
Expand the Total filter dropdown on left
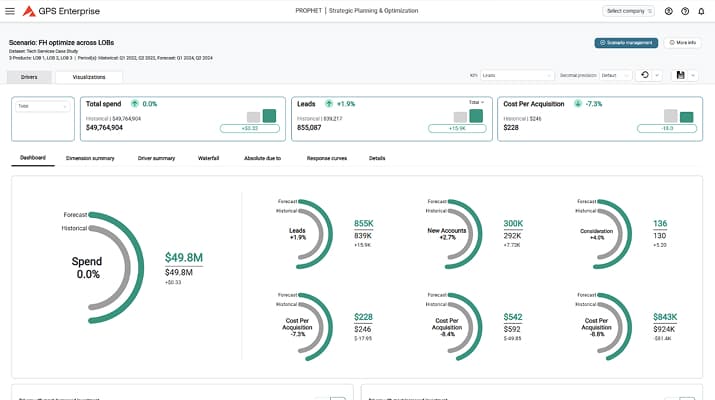point(43,106)
